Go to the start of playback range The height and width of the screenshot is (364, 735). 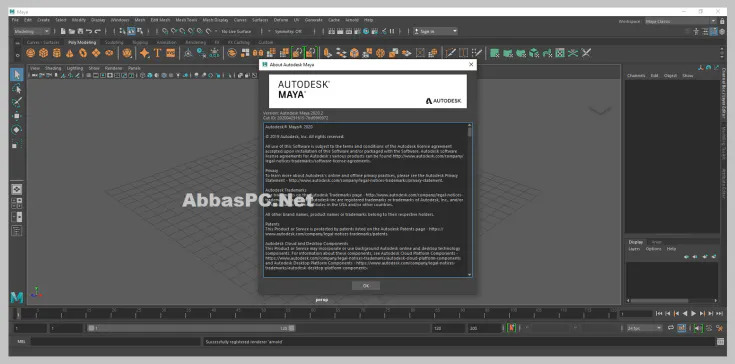pyautogui.click(x=659, y=313)
